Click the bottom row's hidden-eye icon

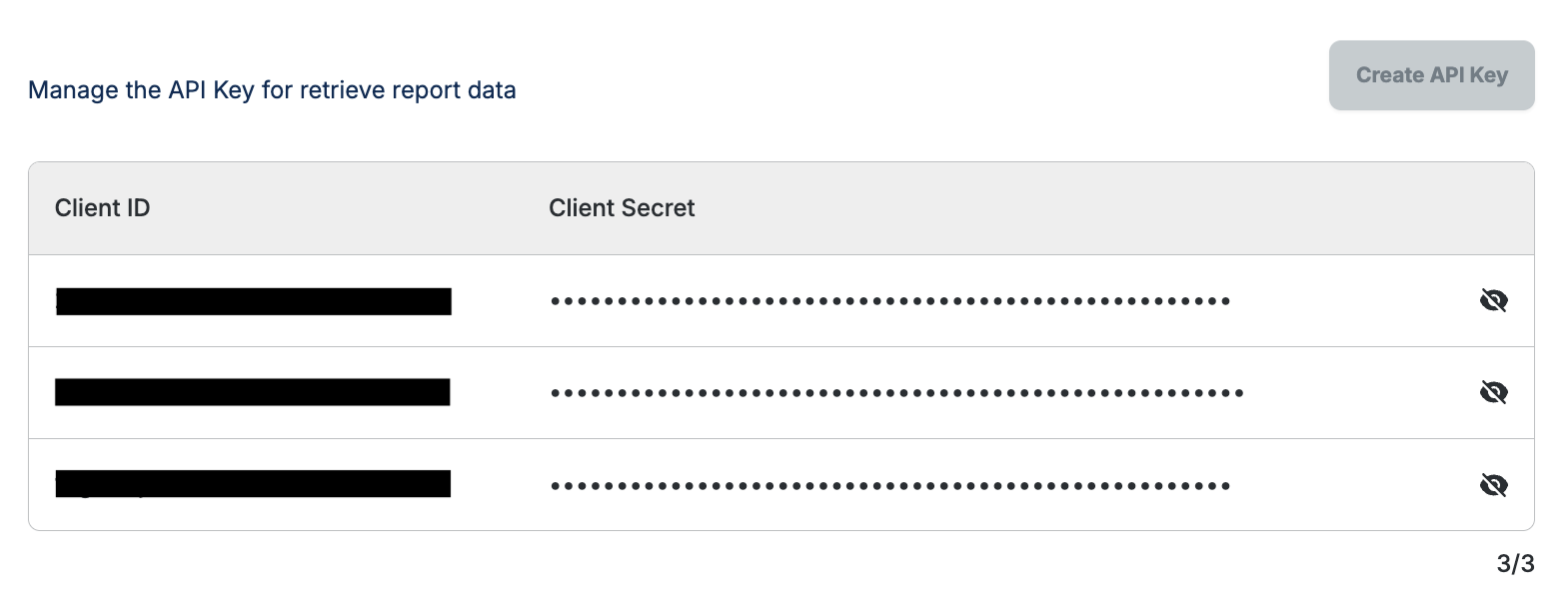click(1493, 484)
